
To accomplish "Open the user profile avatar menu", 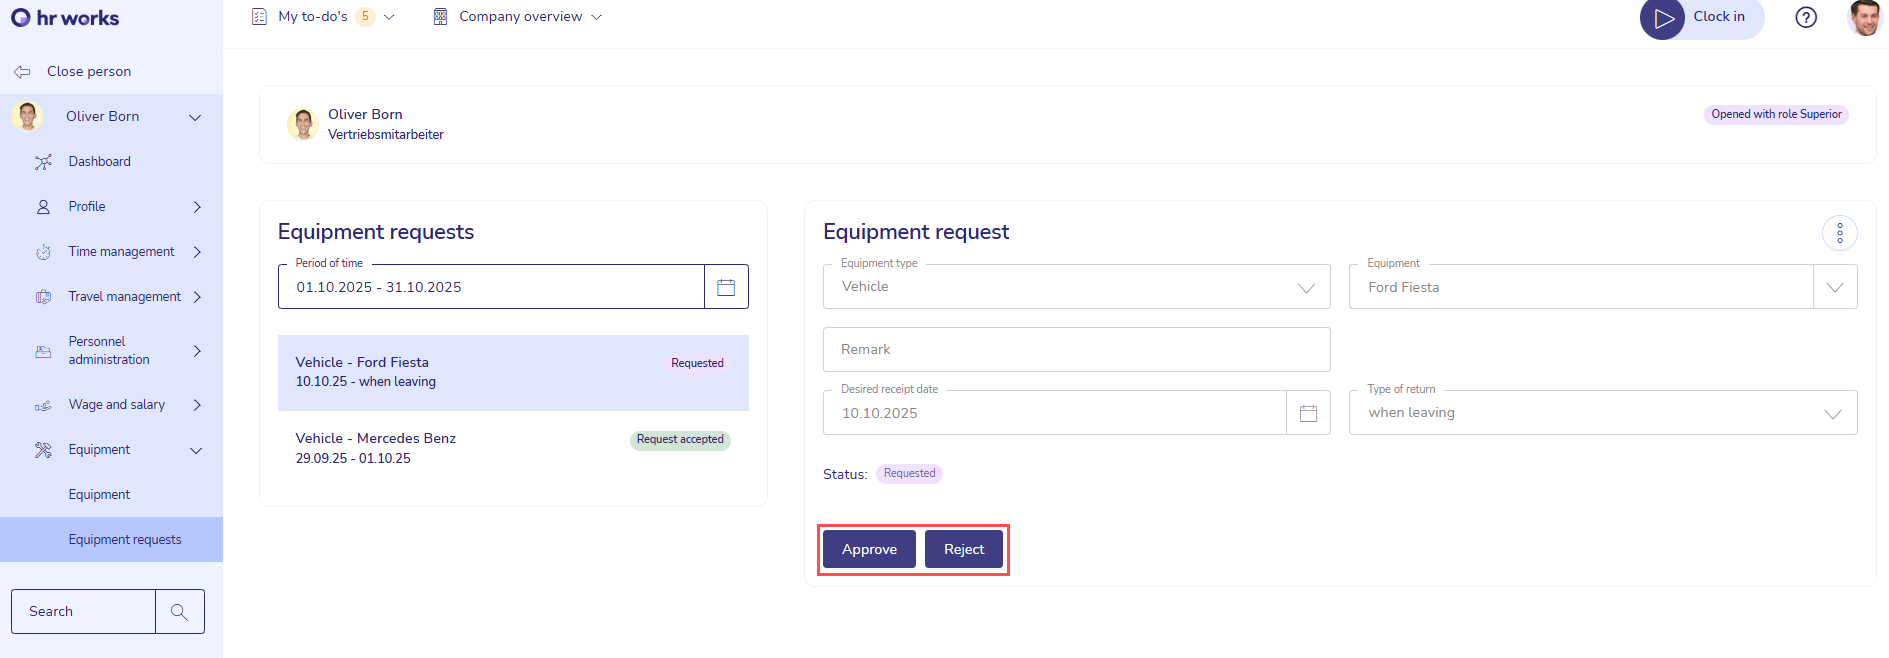I will tap(1865, 17).
